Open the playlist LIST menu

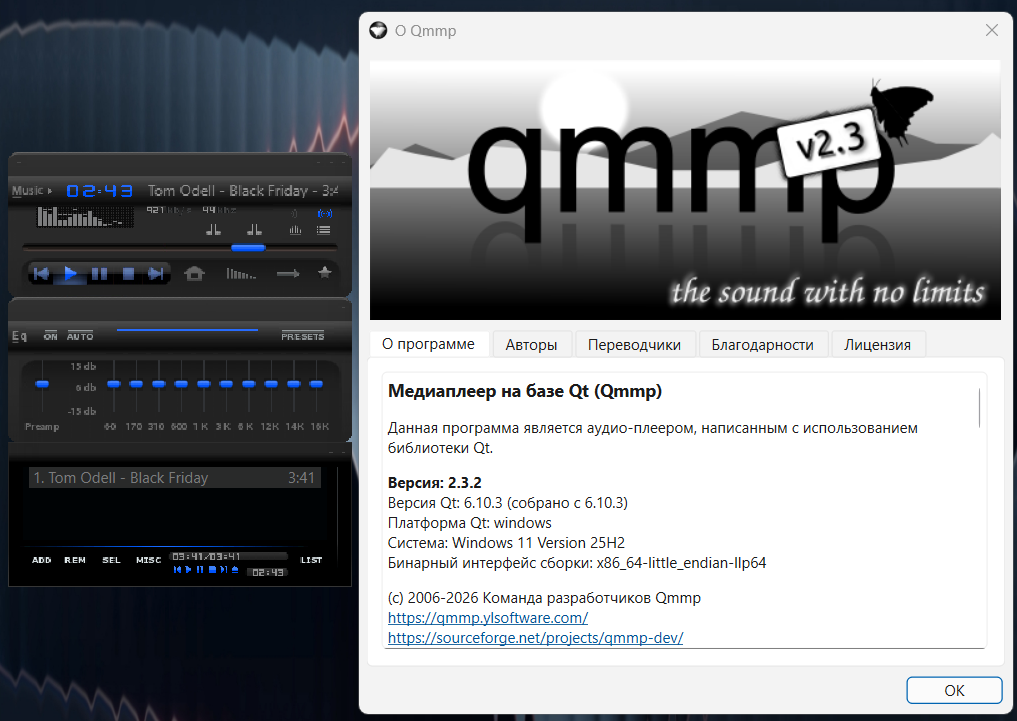311,560
